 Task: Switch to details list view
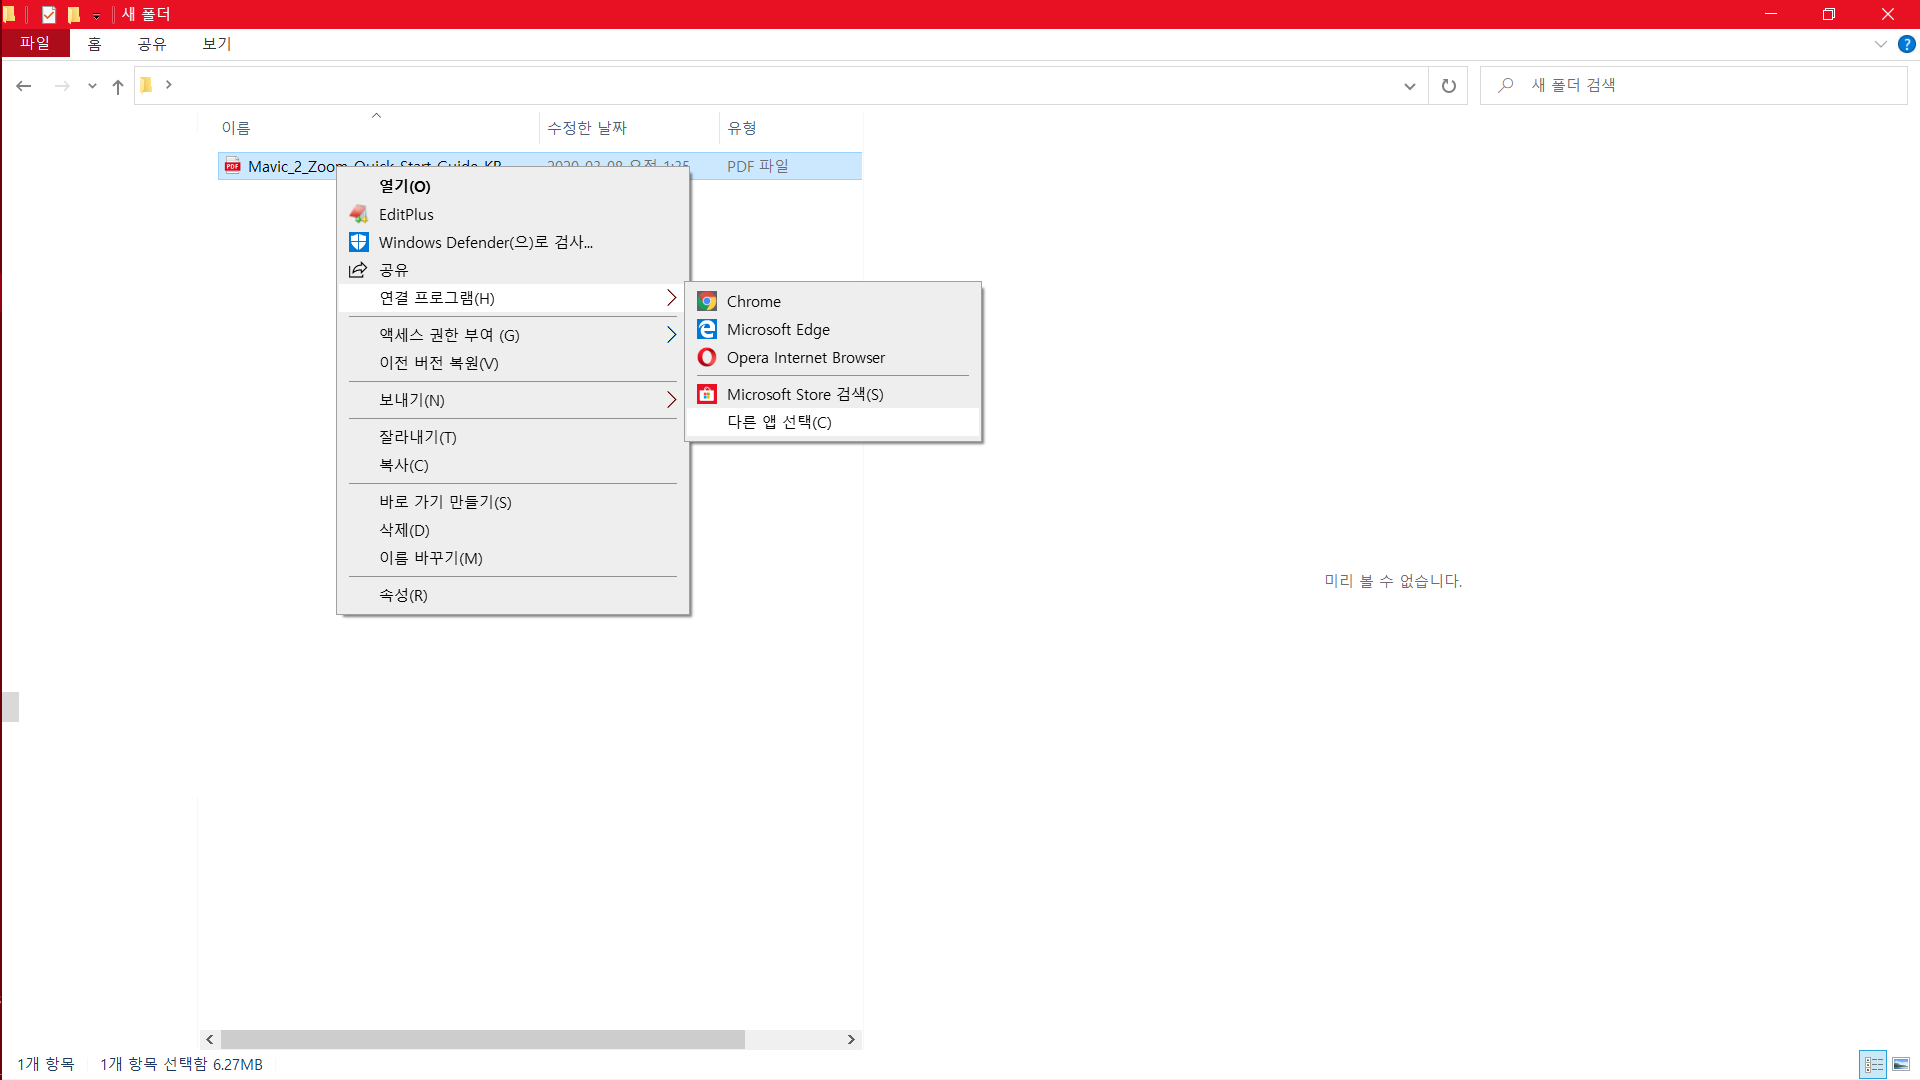[1873, 1064]
